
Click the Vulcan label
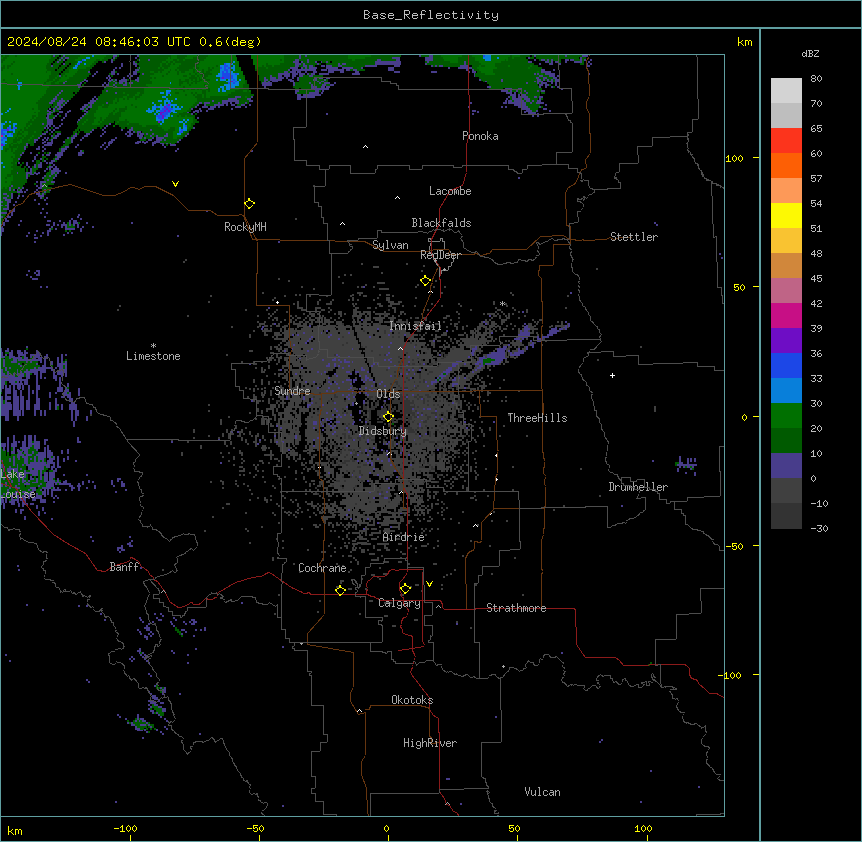click(x=543, y=792)
